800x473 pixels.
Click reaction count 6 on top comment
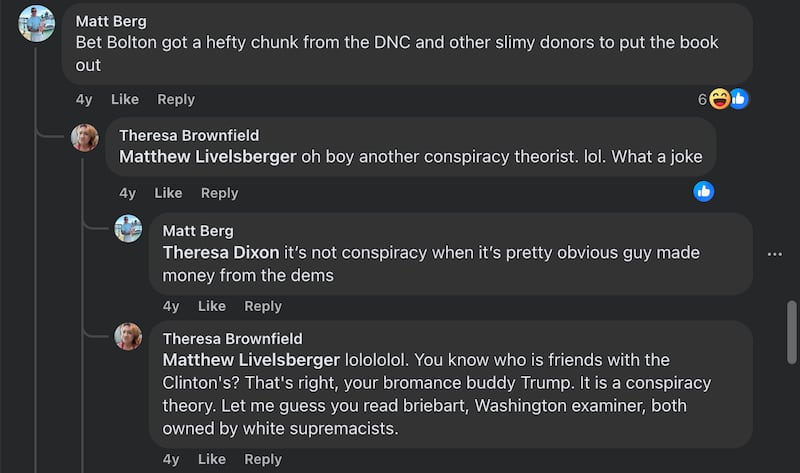point(702,99)
